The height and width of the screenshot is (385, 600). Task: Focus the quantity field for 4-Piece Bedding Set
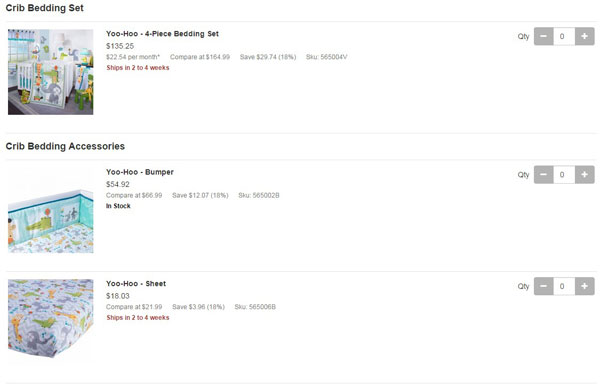[x=564, y=36]
